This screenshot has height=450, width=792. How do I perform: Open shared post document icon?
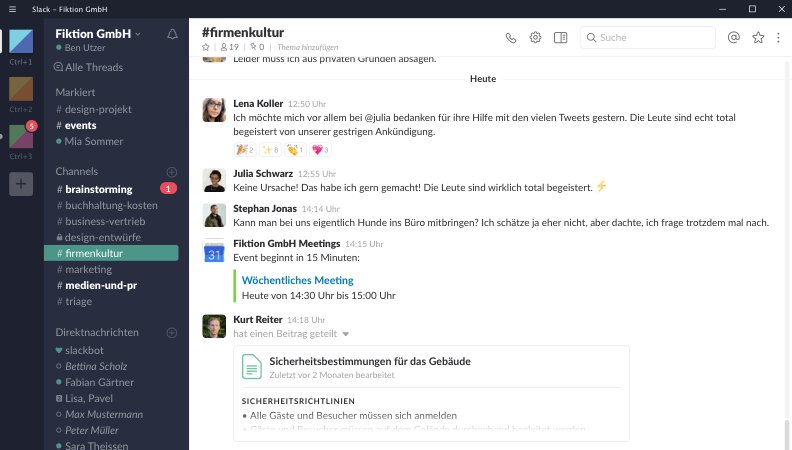[x=252, y=367]
